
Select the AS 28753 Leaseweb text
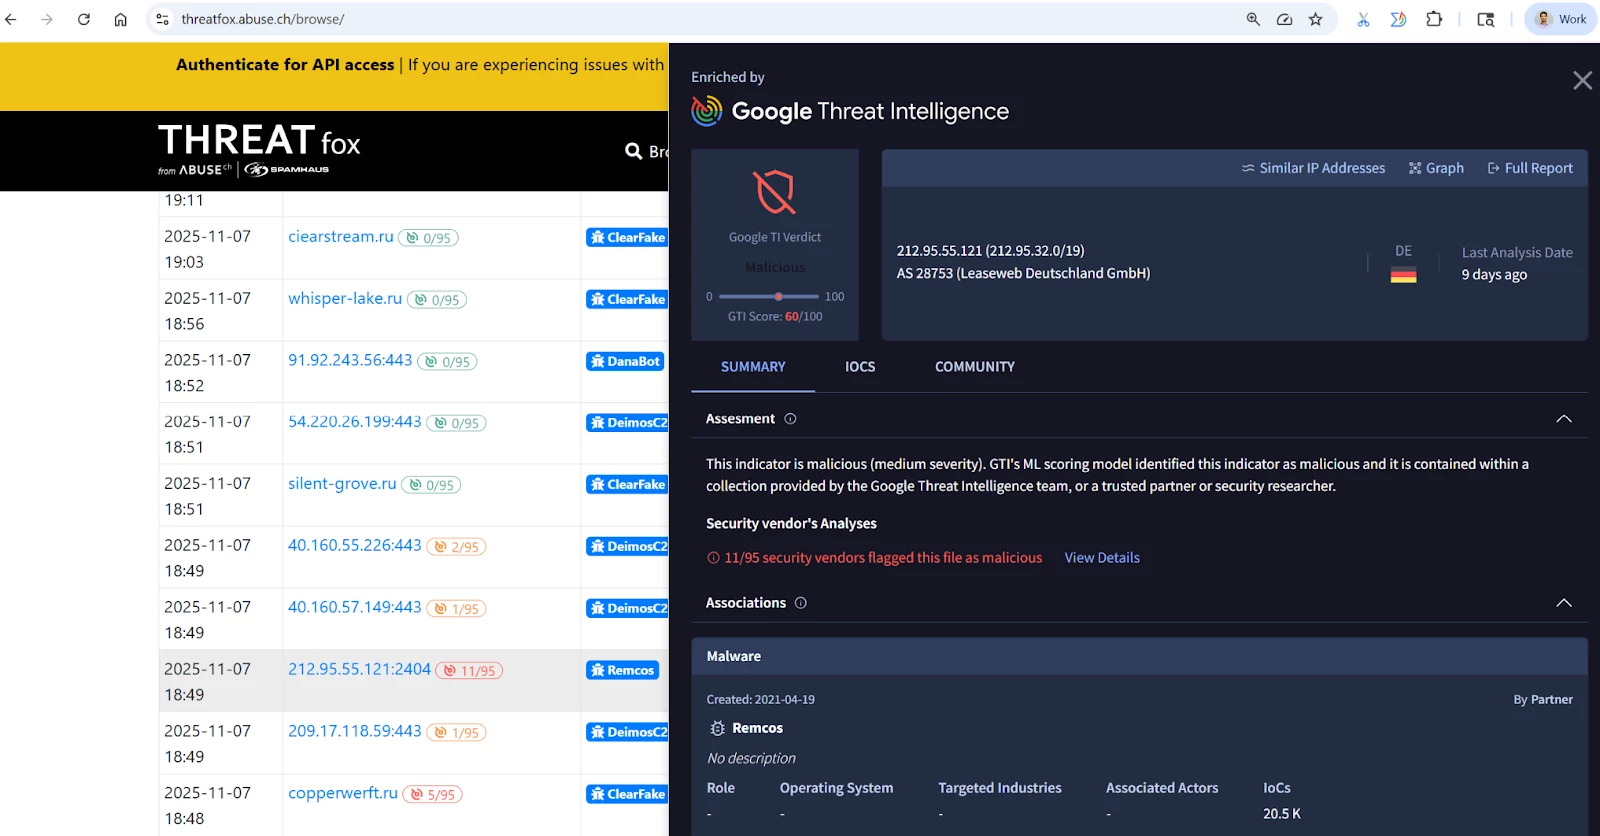point(1023,273)
